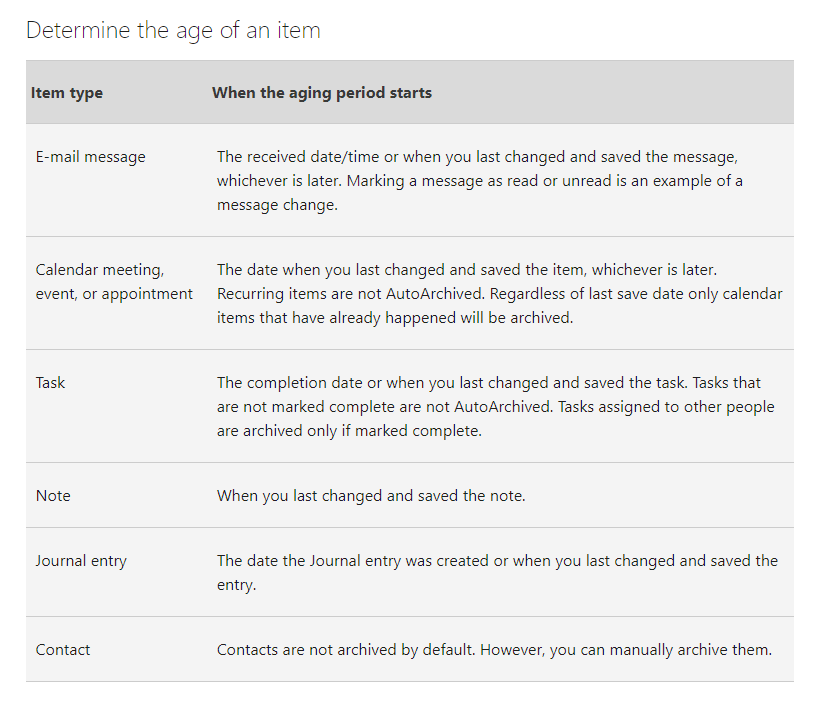Click 'When you last changed and saved the note' text

[x=371, y=495]
